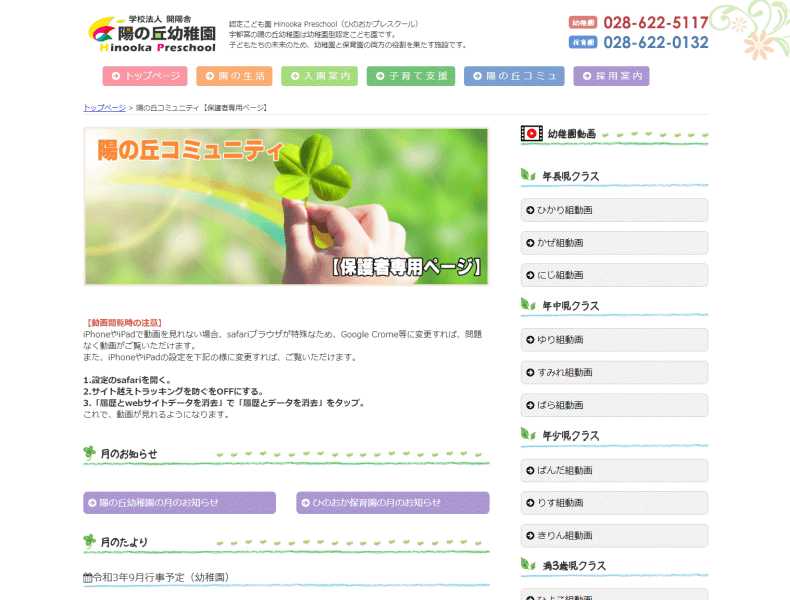Open きりん組動画 link

(x=614, y=536)
